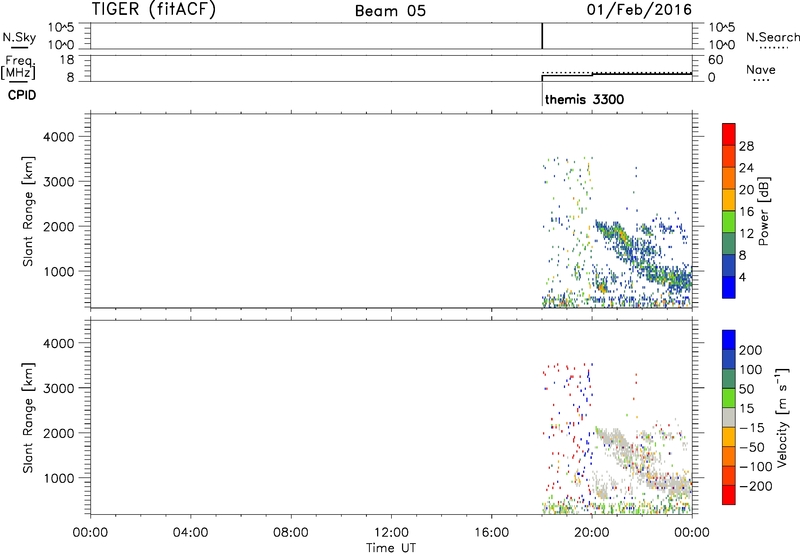The height and width of the screenshot is (554, 800).
Task: Click the '28' power color bar value
Action: click(x=746, y=146)
